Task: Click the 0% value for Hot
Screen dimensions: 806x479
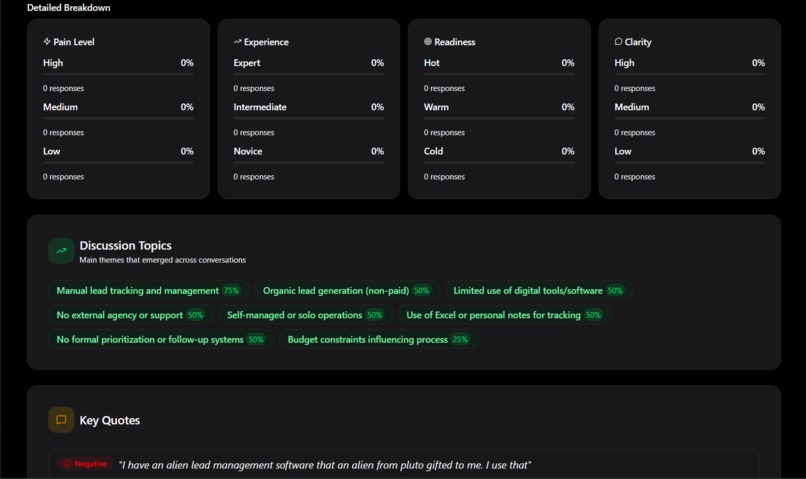Action: (568, 63)
